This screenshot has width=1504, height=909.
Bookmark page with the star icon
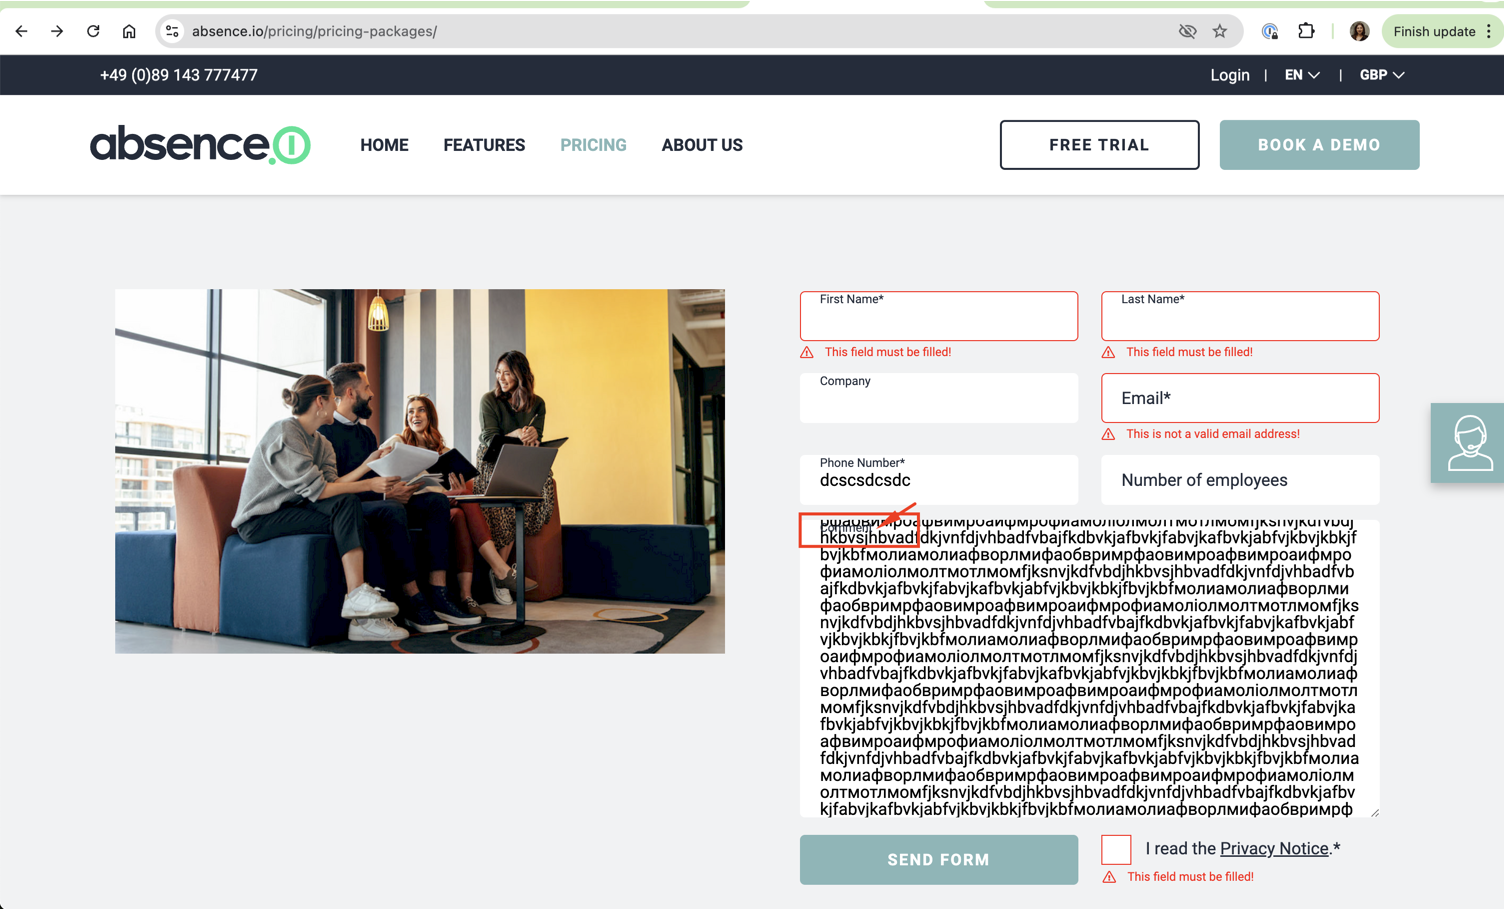1220,31
